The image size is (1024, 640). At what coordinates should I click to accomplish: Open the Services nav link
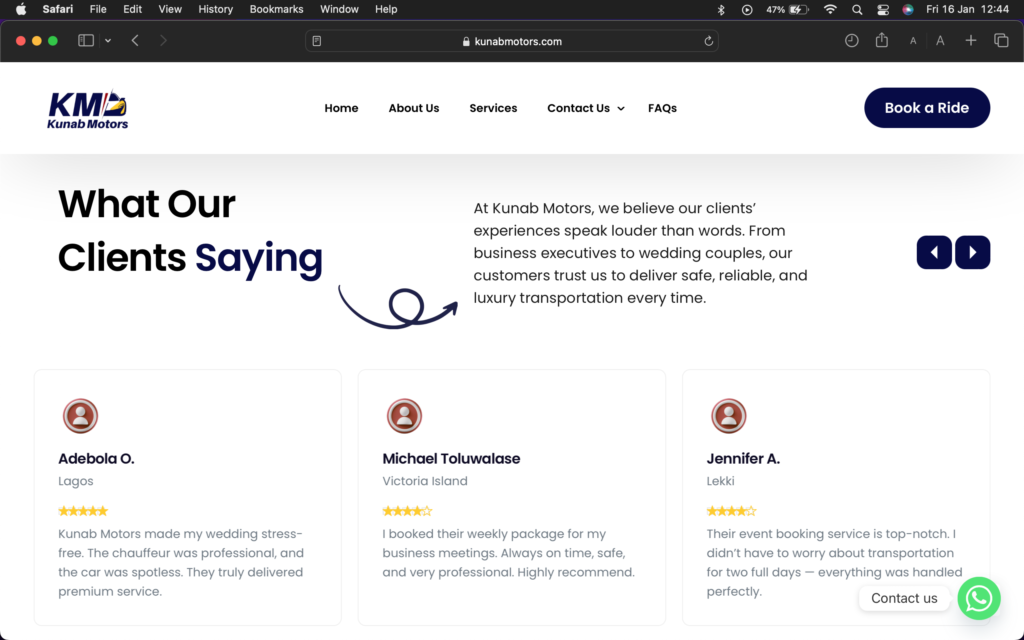pos(493,108)
